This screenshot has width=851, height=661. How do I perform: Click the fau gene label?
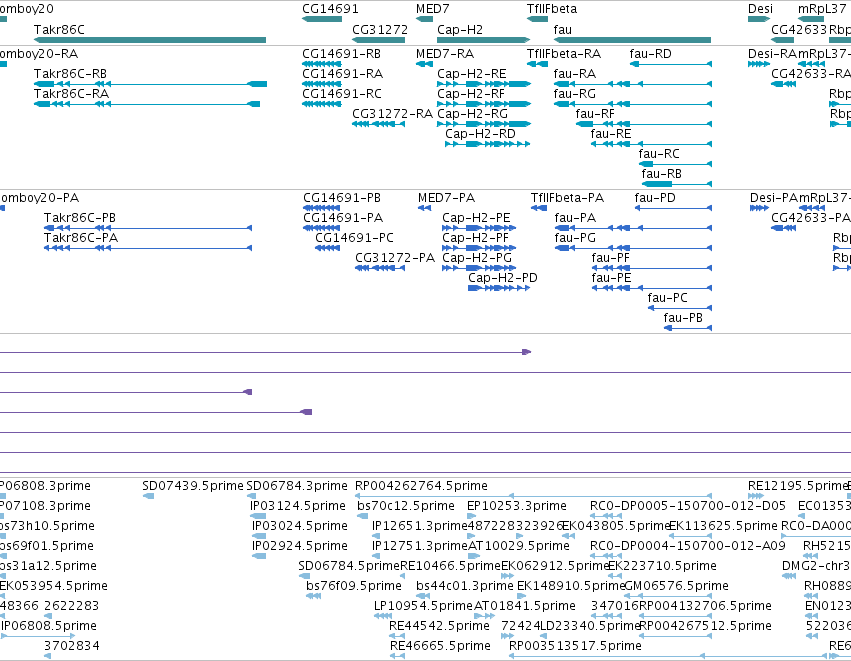click(x=563, y=29)
